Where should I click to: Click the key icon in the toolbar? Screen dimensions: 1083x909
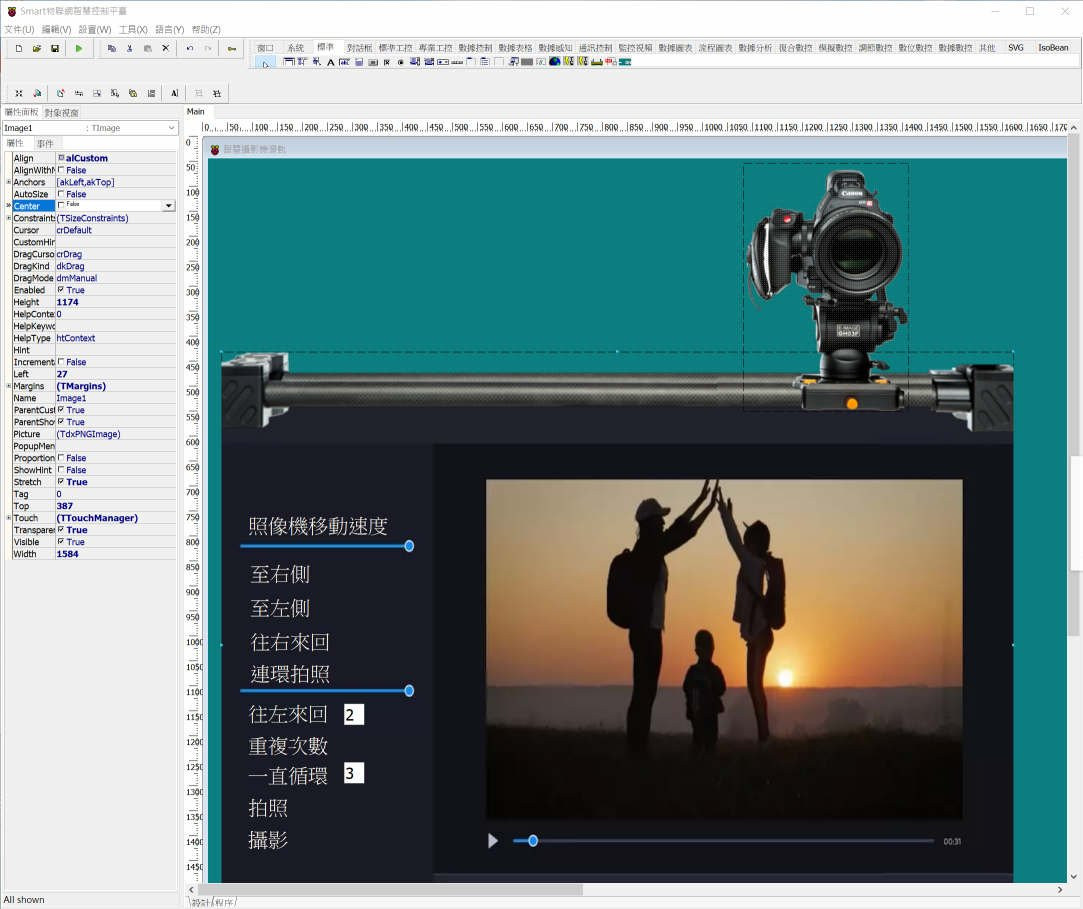tap(231, 48)
